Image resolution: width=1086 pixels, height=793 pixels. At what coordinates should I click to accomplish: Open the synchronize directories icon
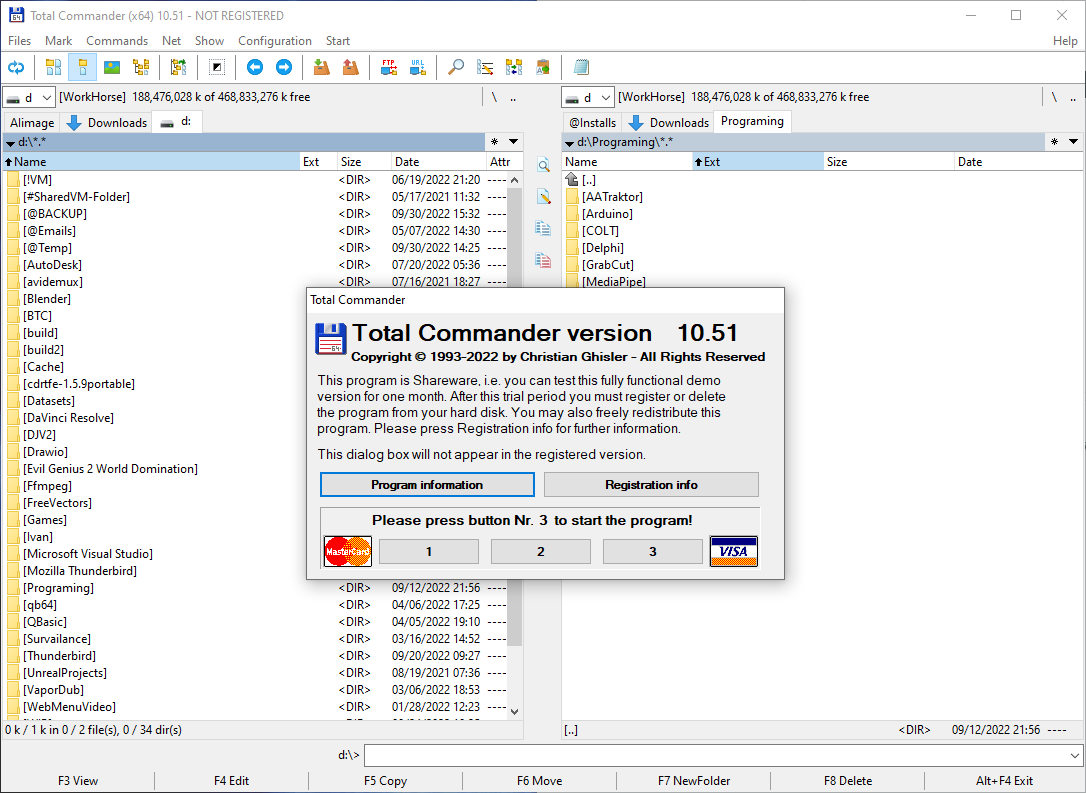click(514, 67)
